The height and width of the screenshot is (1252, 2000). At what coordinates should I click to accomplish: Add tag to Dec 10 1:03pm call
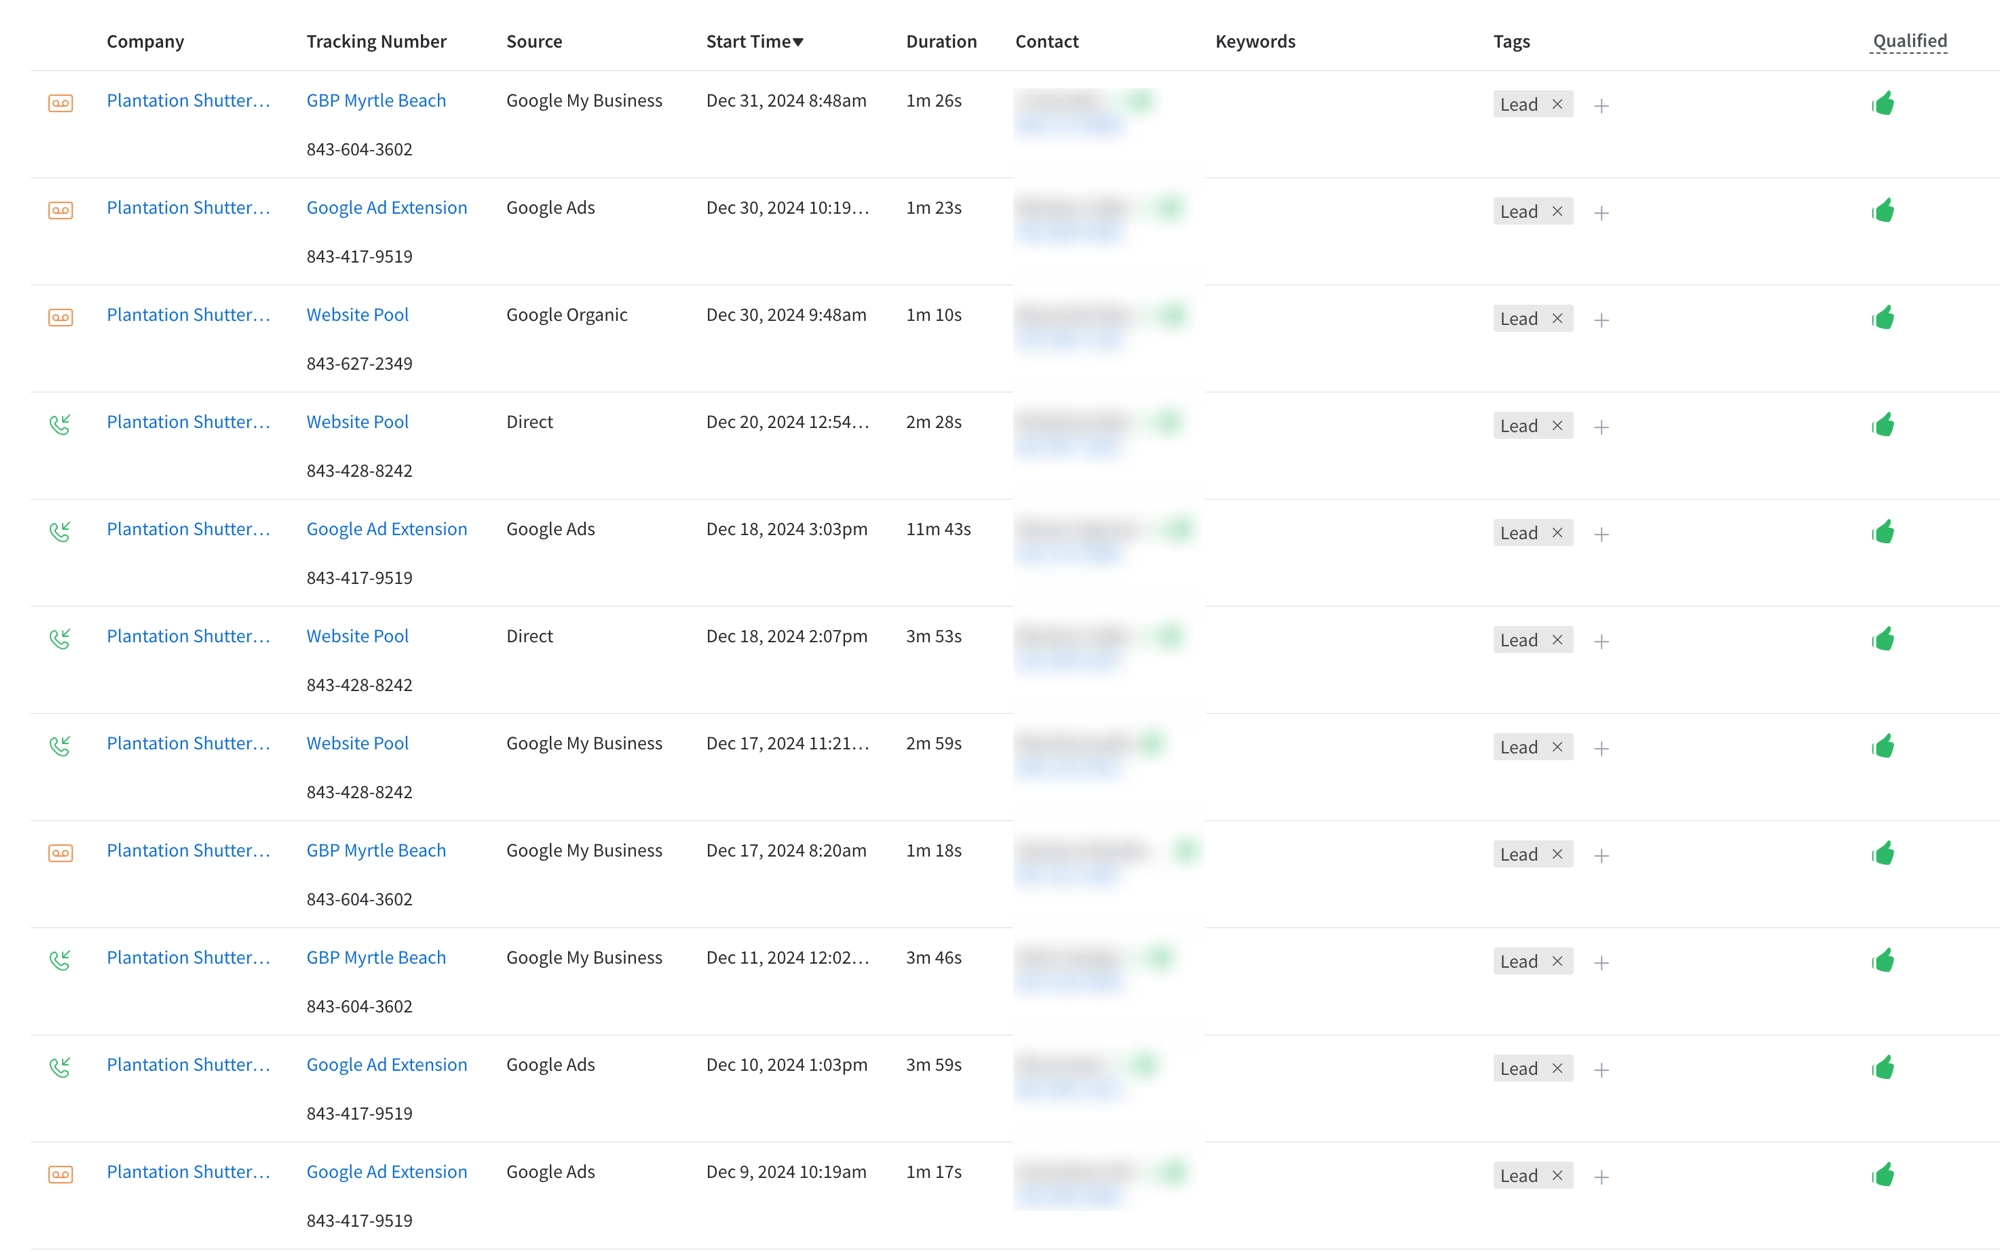click(1601, 1070)
